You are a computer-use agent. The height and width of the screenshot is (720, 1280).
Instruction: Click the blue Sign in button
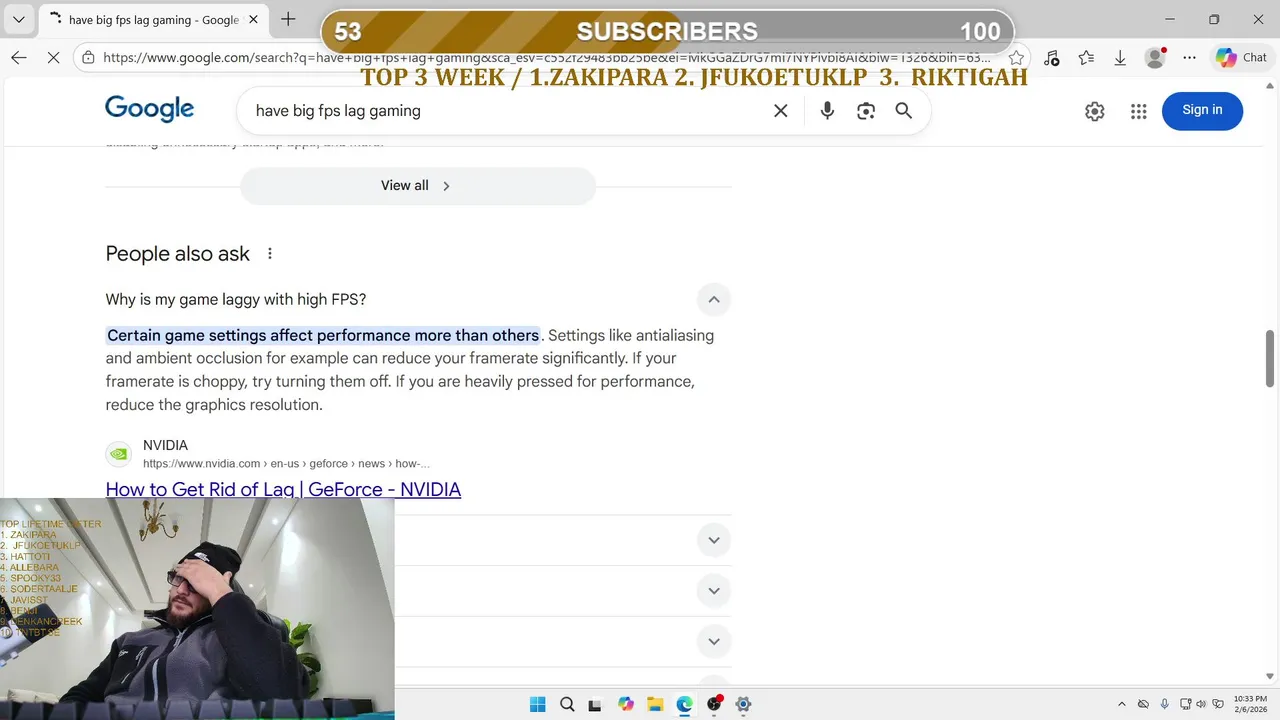click(x=1202, y=110)
